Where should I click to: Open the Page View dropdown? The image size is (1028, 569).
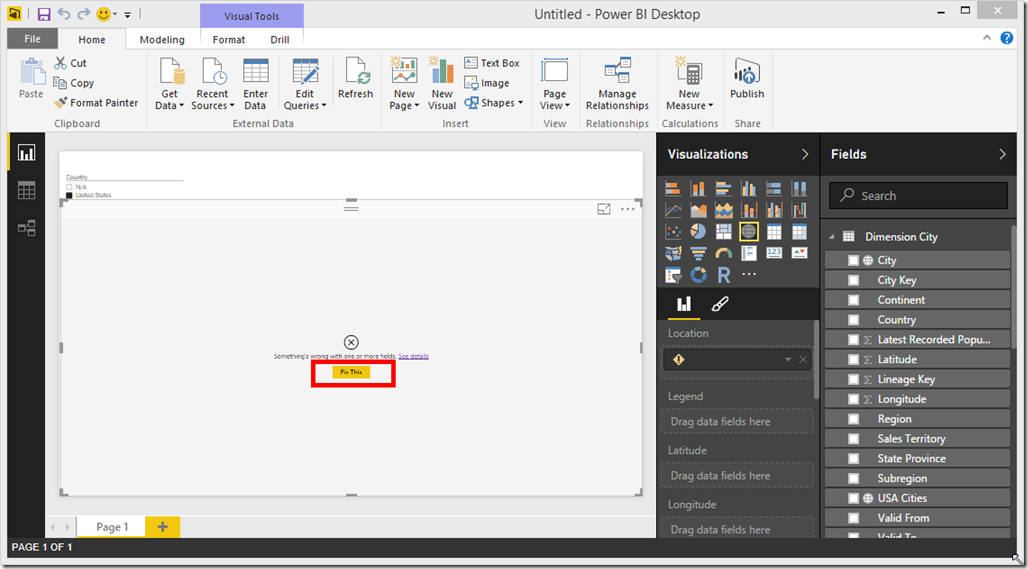[555, 85]
